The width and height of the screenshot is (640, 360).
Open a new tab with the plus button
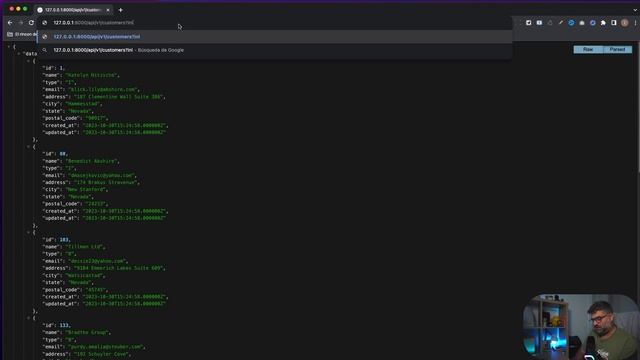120,10
